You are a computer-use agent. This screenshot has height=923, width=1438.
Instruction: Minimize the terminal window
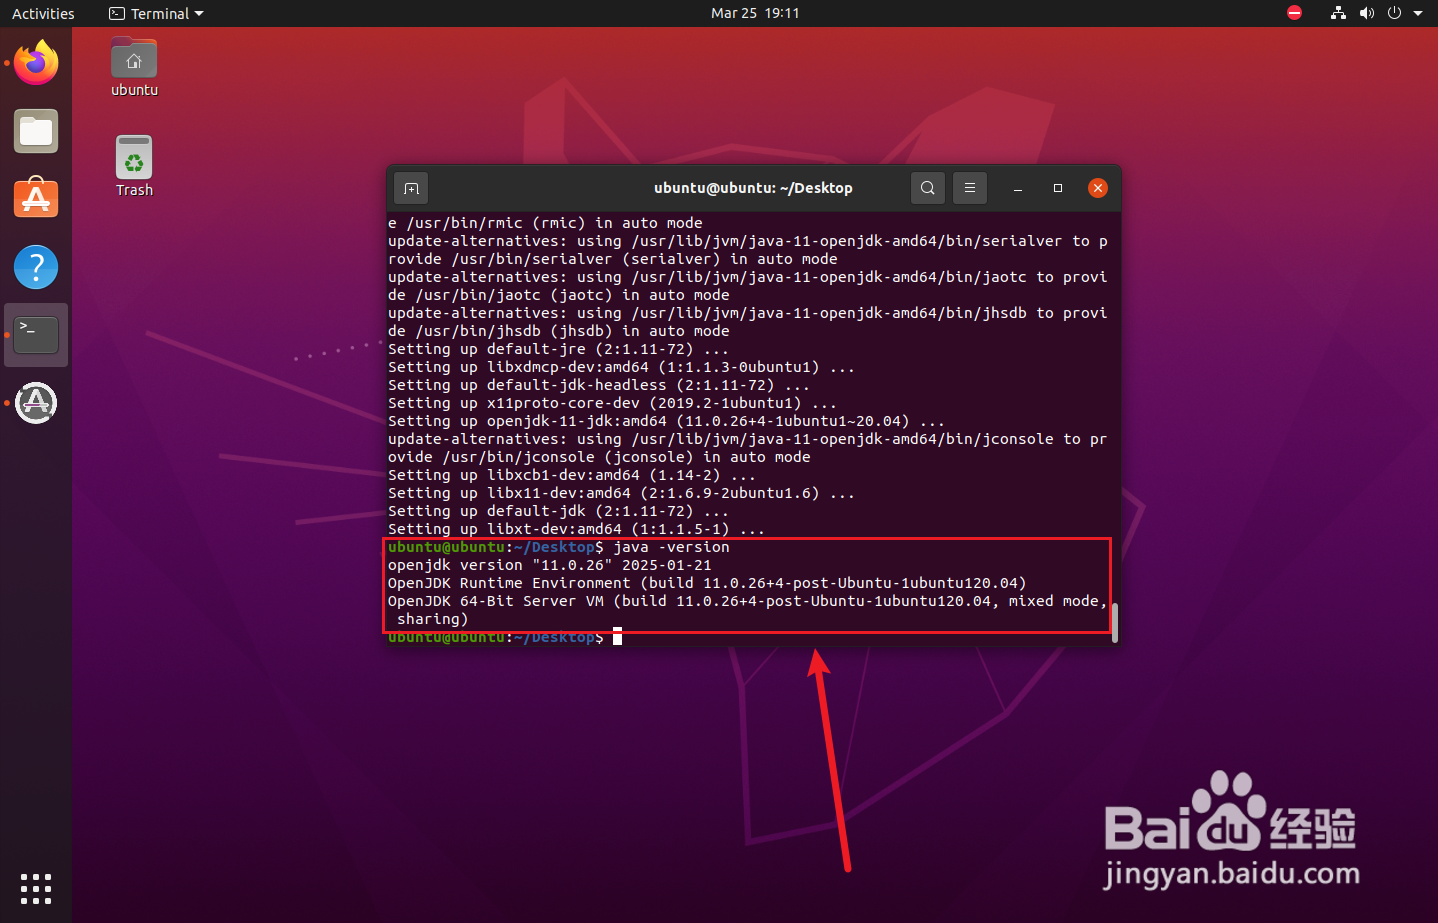pyautogui.click(x=1018, y=188)
